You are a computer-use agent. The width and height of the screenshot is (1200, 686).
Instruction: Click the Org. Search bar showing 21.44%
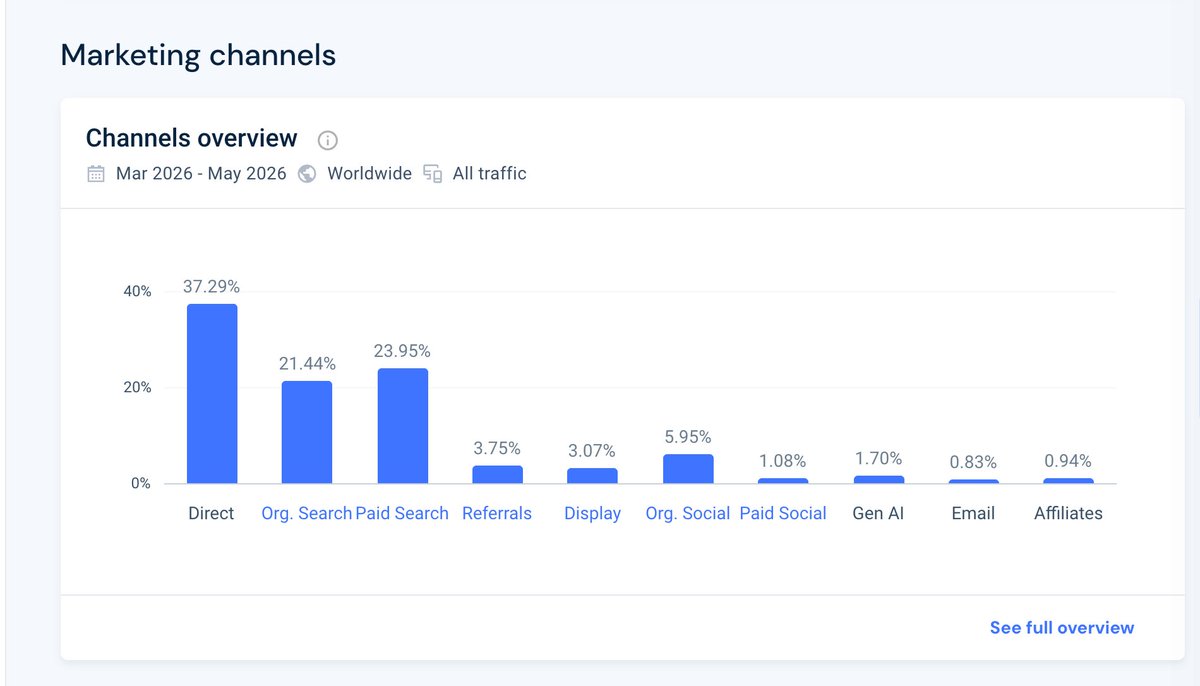pyautogui.click(x=307, y=432)
